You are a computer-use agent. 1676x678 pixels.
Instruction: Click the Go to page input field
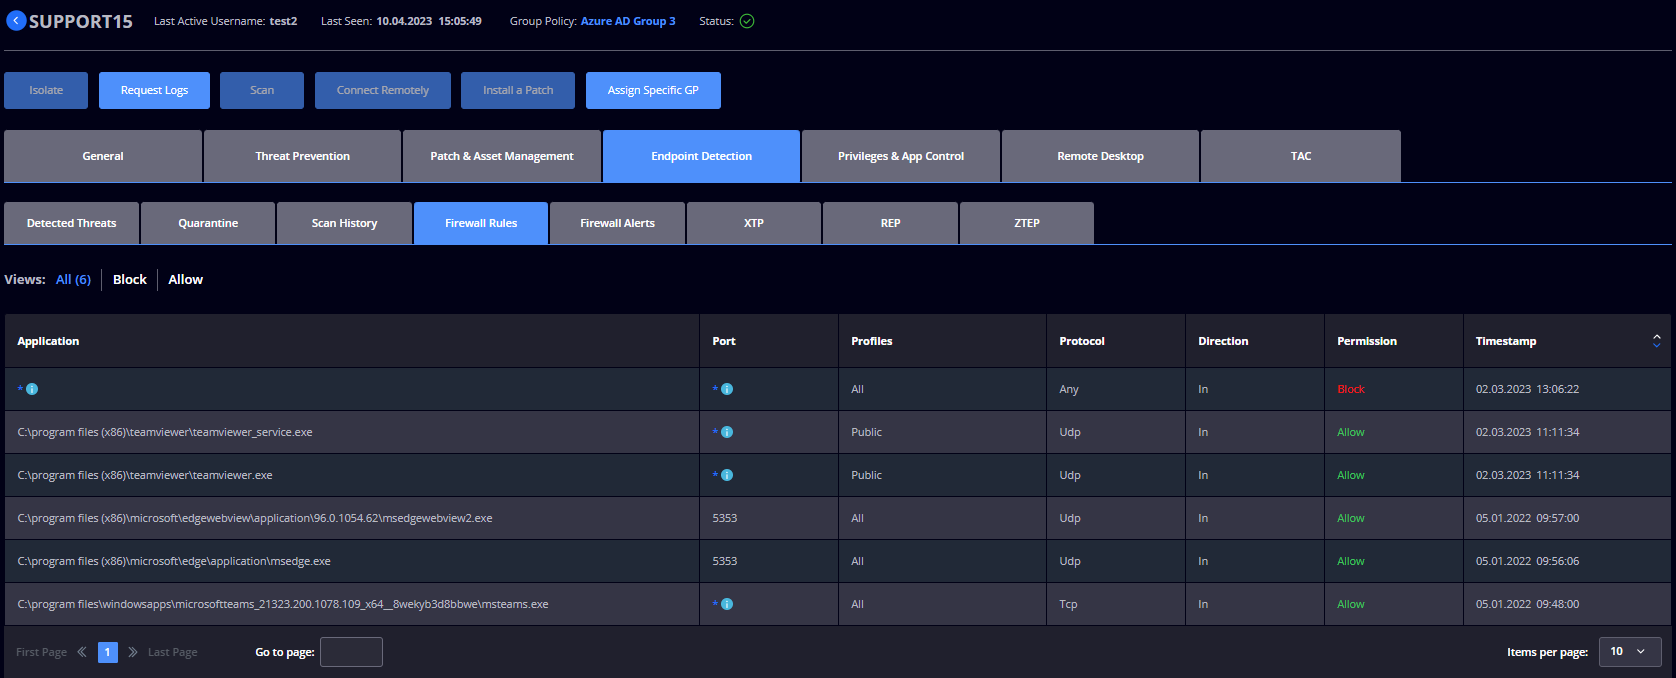click(351, 652)
